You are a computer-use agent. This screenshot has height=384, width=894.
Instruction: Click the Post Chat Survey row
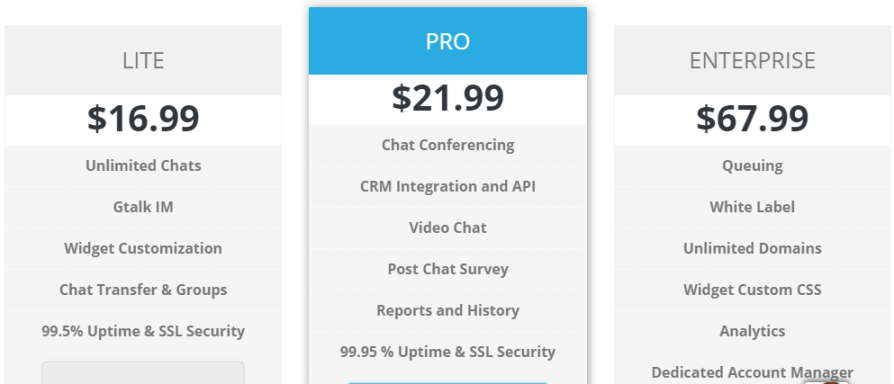click(x=448, y=269)
